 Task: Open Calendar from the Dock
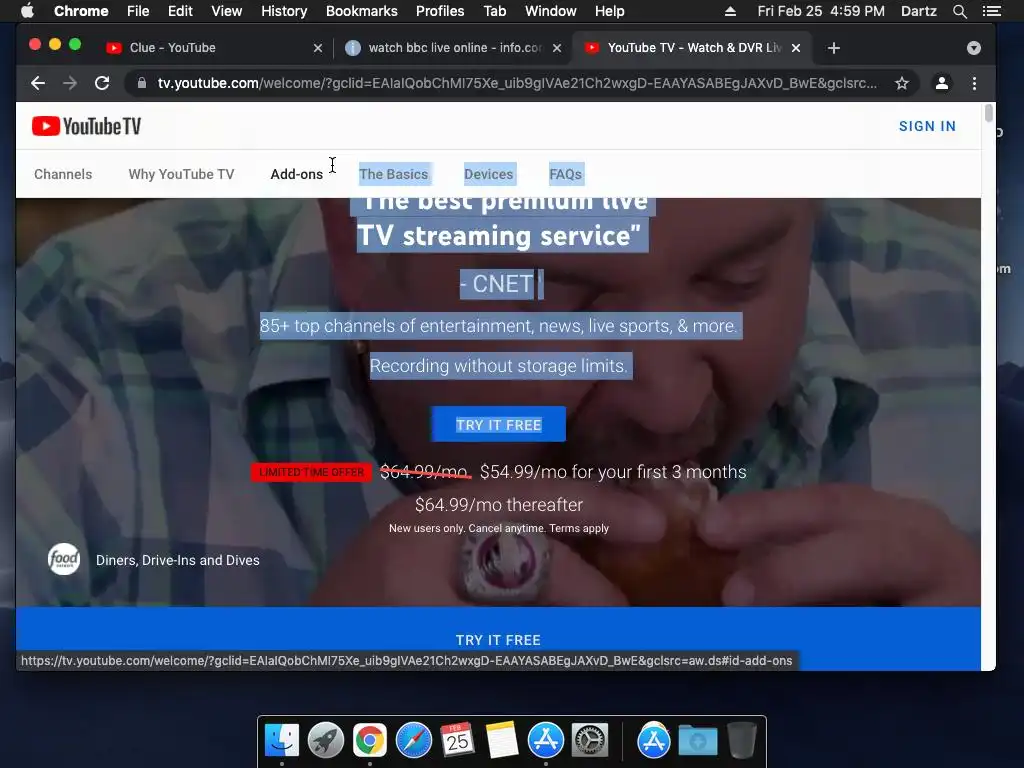tap(457, 741)
